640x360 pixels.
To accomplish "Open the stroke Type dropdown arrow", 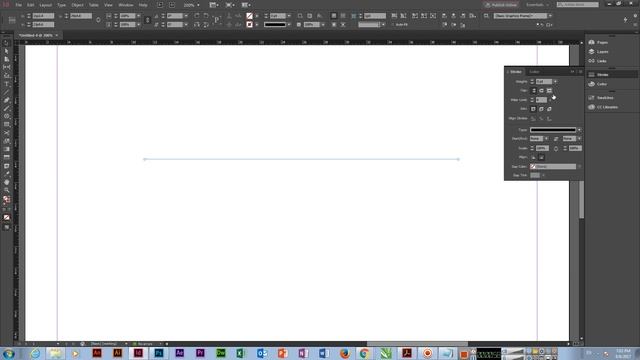I will click(x=579, y=130).
